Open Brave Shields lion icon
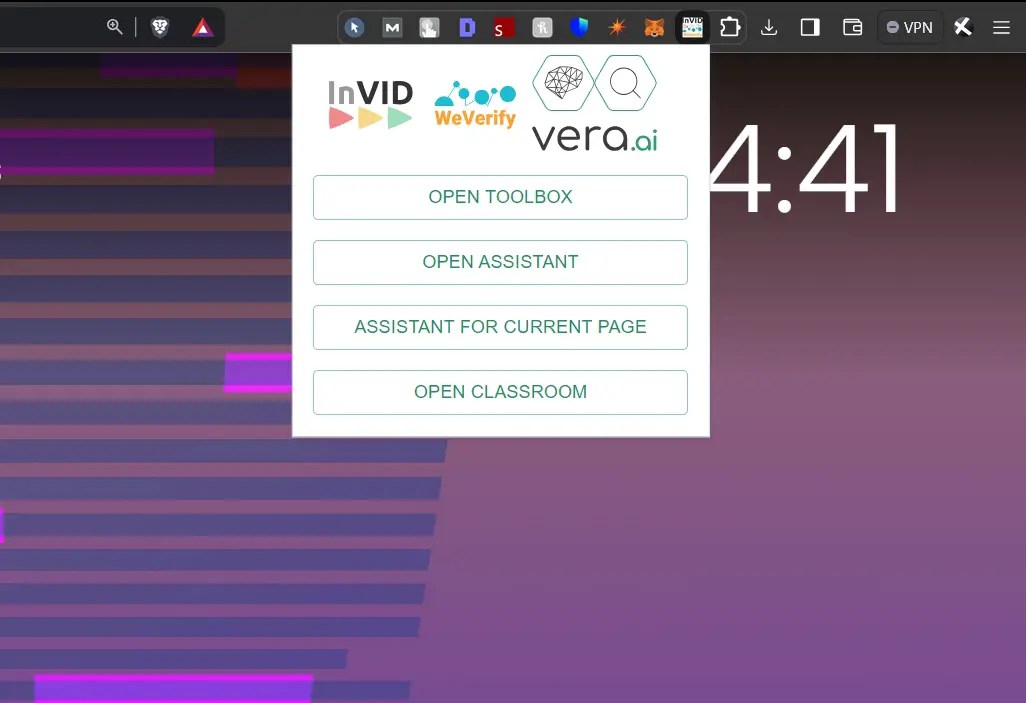This screenshot has height=703, width=1026. coord(160,27)
